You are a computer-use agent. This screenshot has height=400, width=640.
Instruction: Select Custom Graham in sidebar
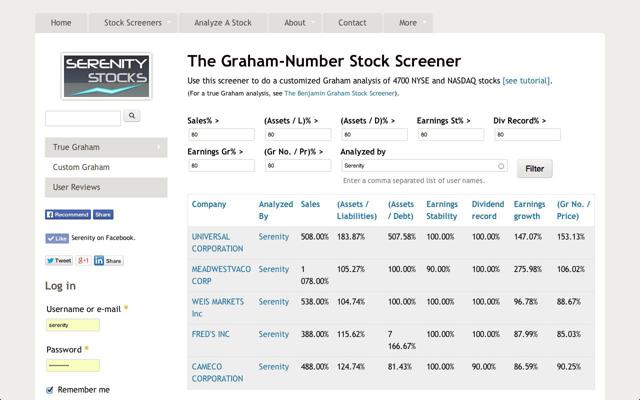106,167
